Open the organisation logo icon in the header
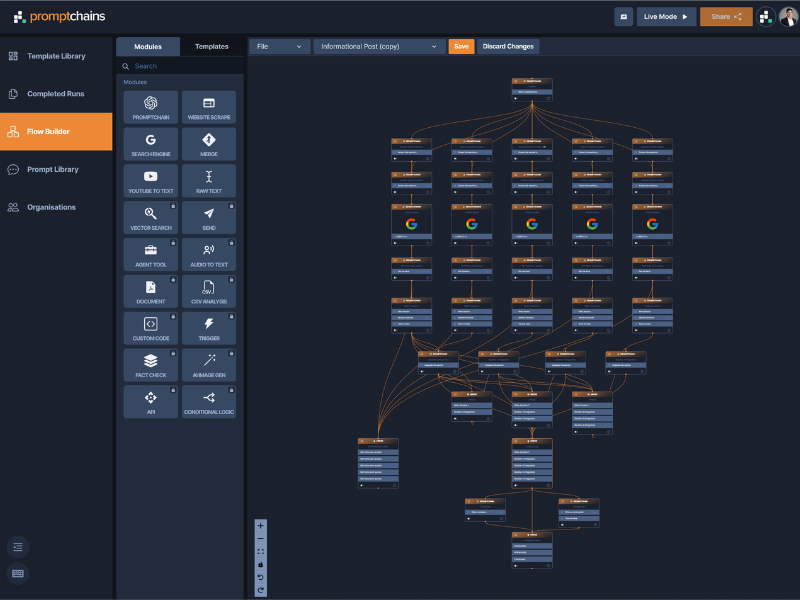Image resolution: width=800 pixels, height=600 pixels. click(x=765, y=17)
